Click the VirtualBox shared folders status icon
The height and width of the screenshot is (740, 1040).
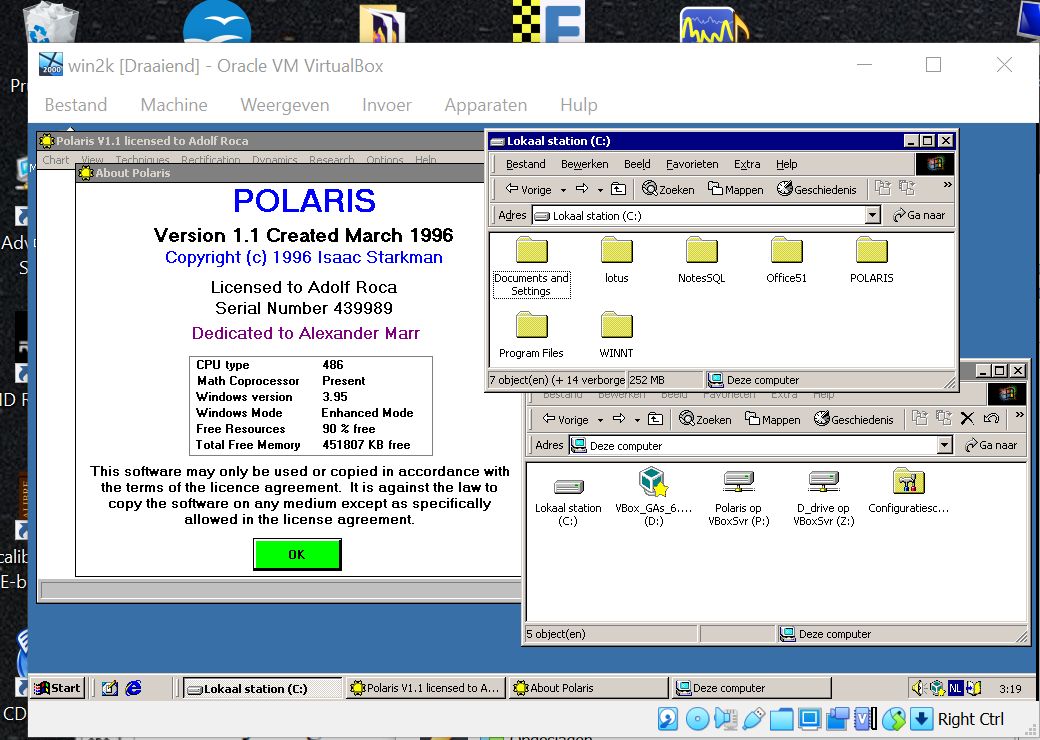pos(782,719)
